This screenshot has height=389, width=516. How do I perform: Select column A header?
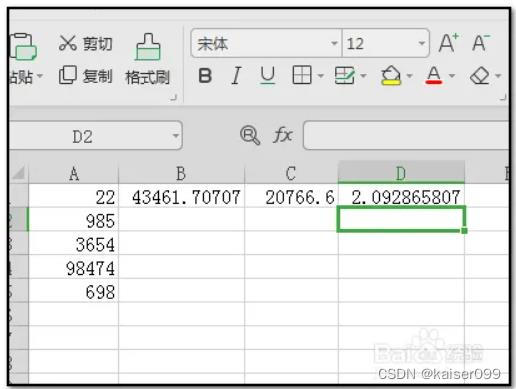point(74,173)
